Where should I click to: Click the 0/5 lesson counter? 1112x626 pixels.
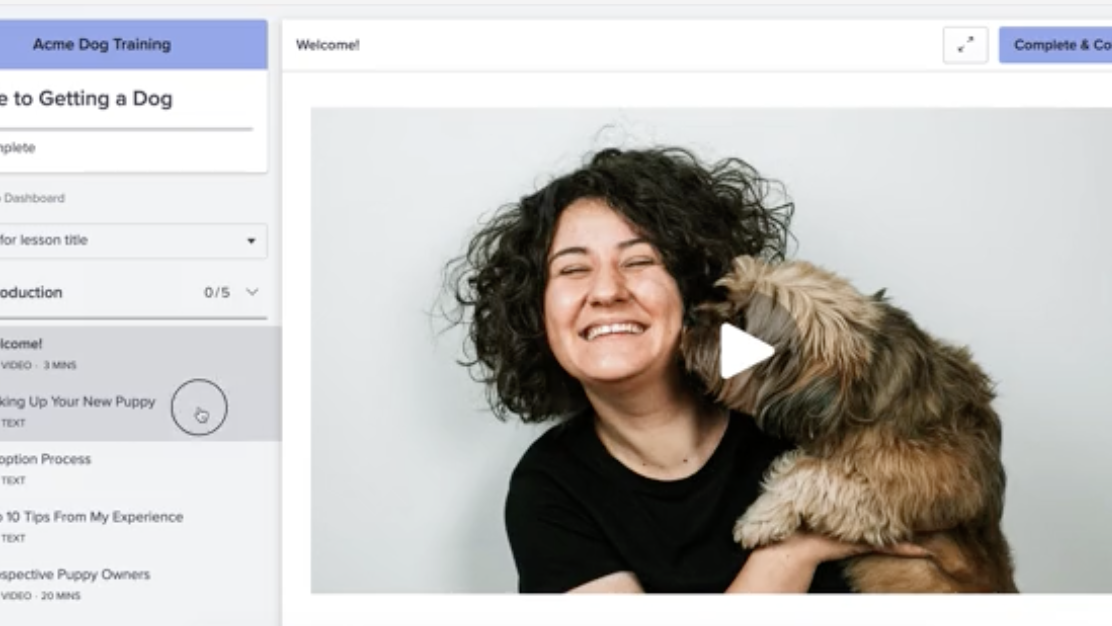217,292
